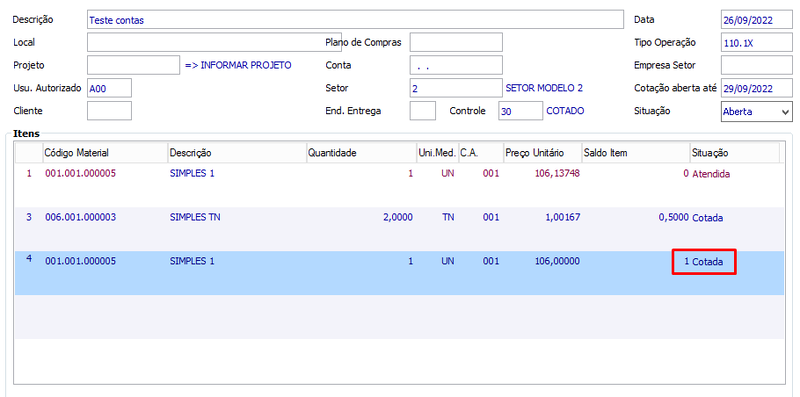This screenshot has height=397, width=800.
Task: Click Cotação aberta até field 29/09/2022
Action: [x=757, y=88]
